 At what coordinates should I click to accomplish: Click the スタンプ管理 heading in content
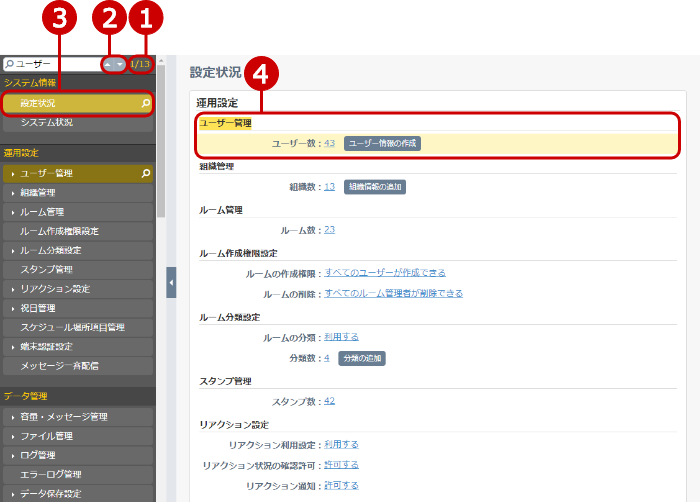pos(225,381)
